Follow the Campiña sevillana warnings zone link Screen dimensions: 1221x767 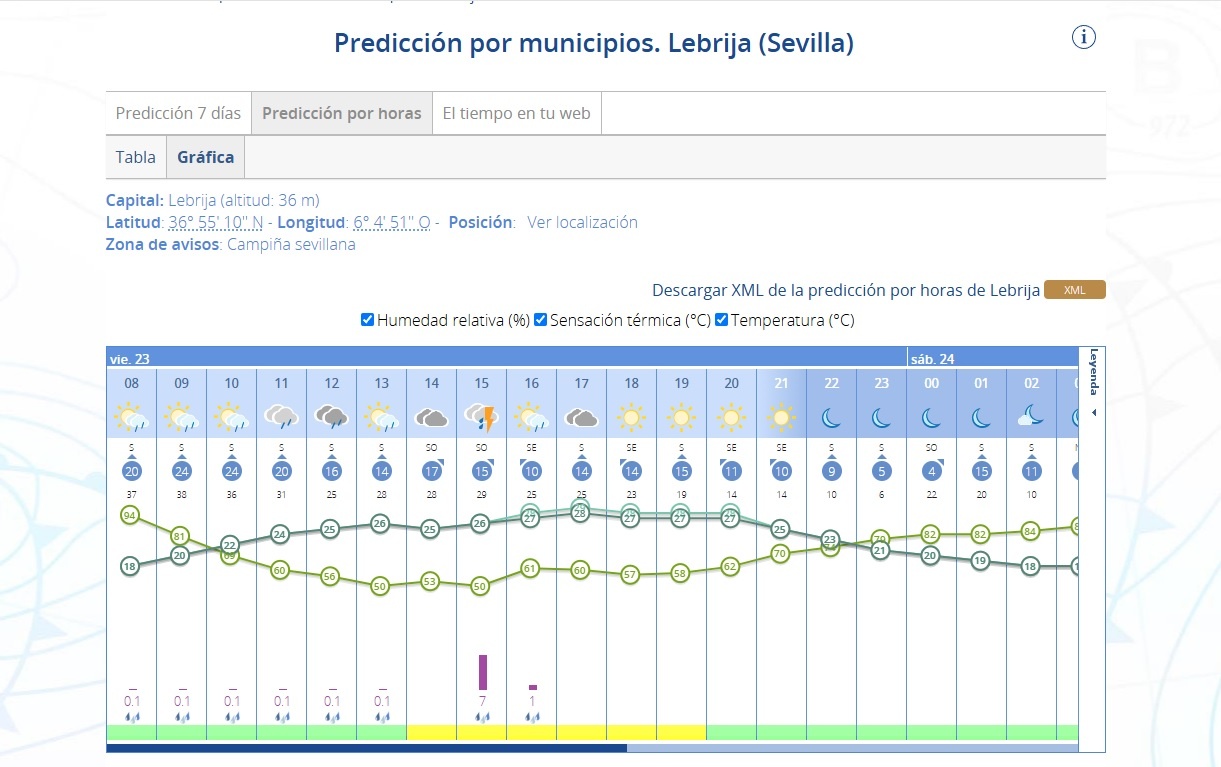pyautogui.click(x=291, y=244)
